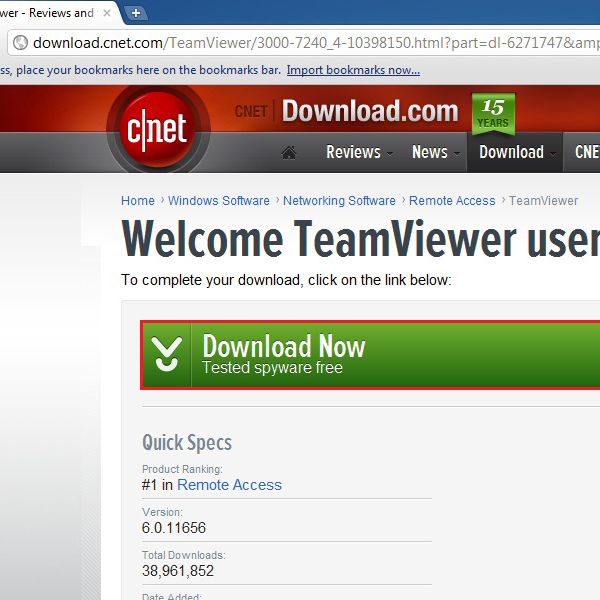Viewport: 600px width, 600px height.
Task: Expand the Reviews dropdown arrow
Action: (x=390, y=154)
